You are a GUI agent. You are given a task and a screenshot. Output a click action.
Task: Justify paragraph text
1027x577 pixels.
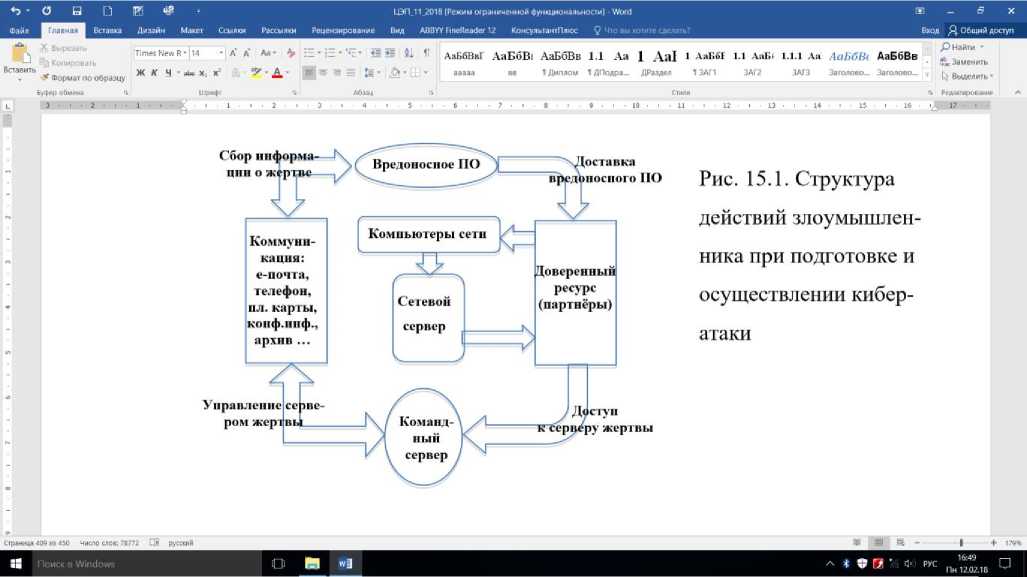[x=350, y=73]
